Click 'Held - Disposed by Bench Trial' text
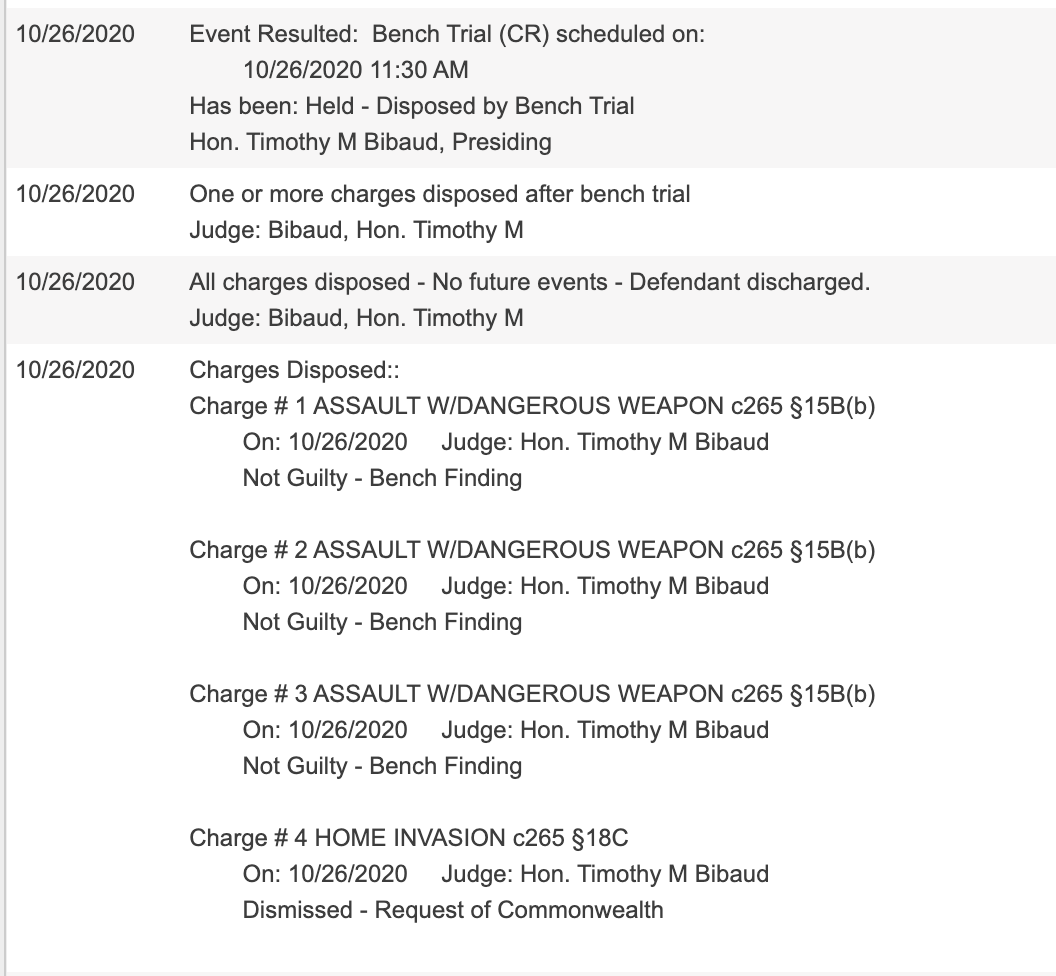This screenshot has height=976, width=1056. click(411, 106)
